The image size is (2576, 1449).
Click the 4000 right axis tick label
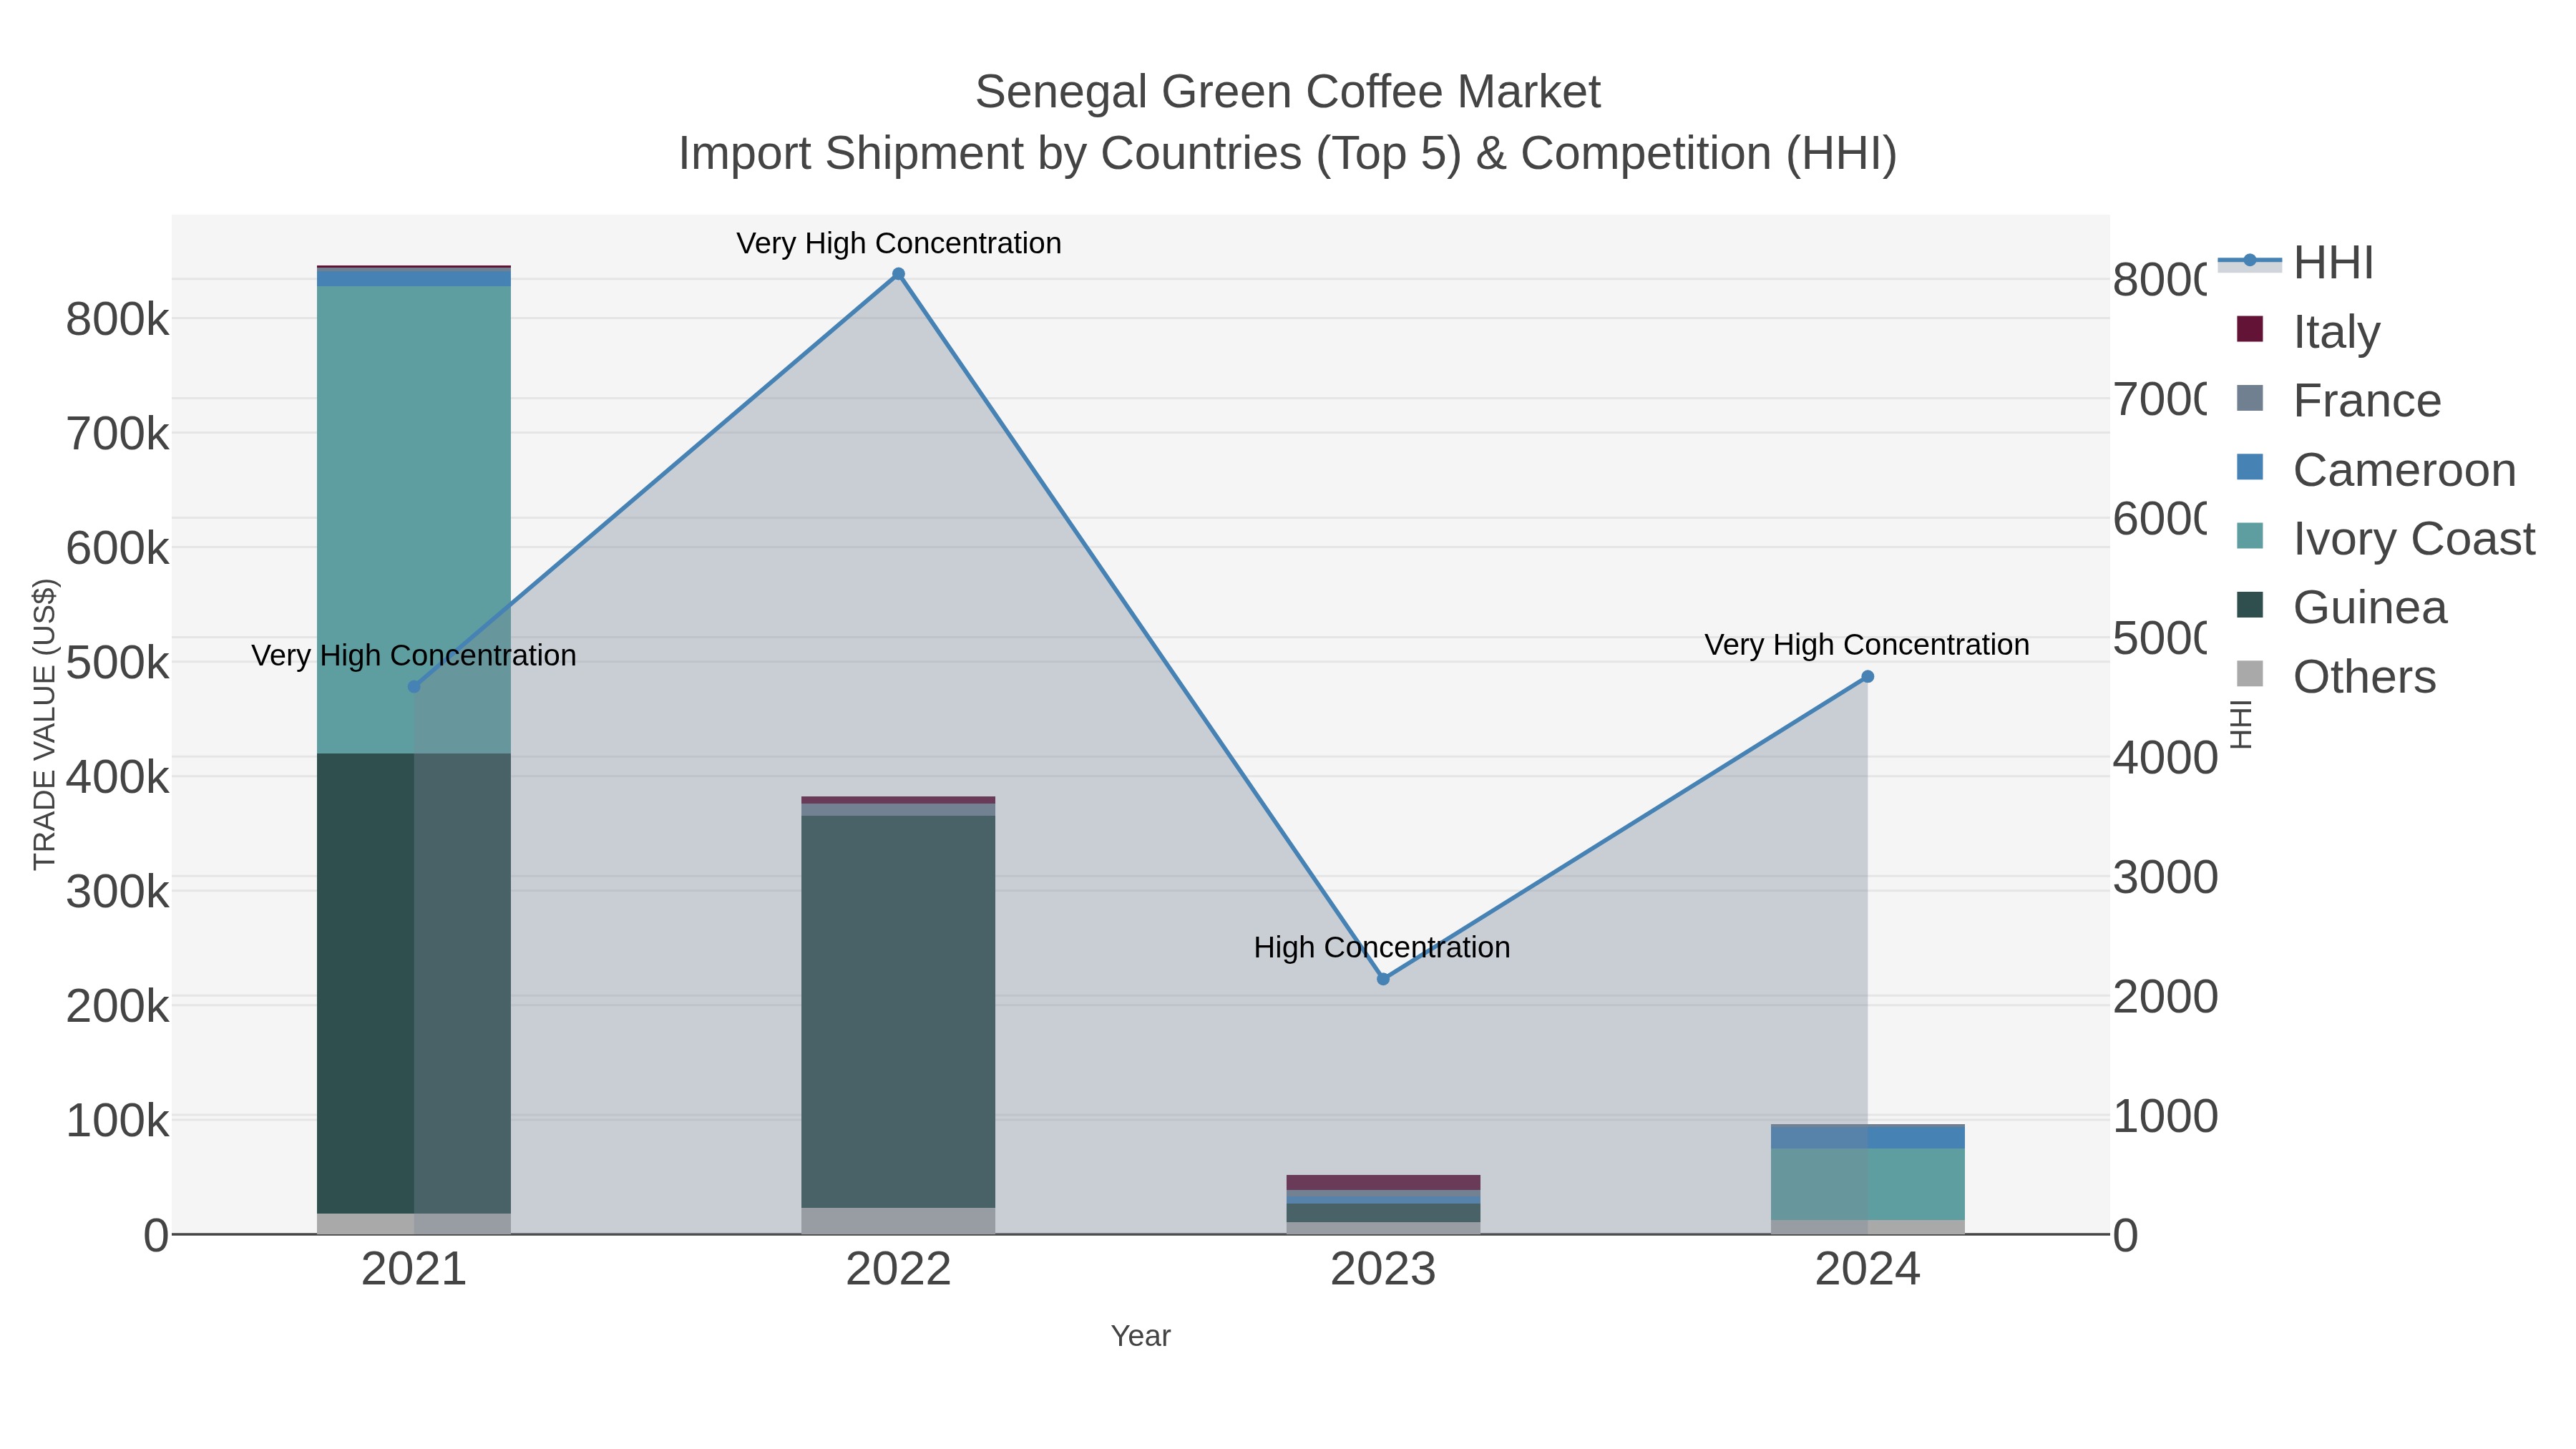point(2164,757)
